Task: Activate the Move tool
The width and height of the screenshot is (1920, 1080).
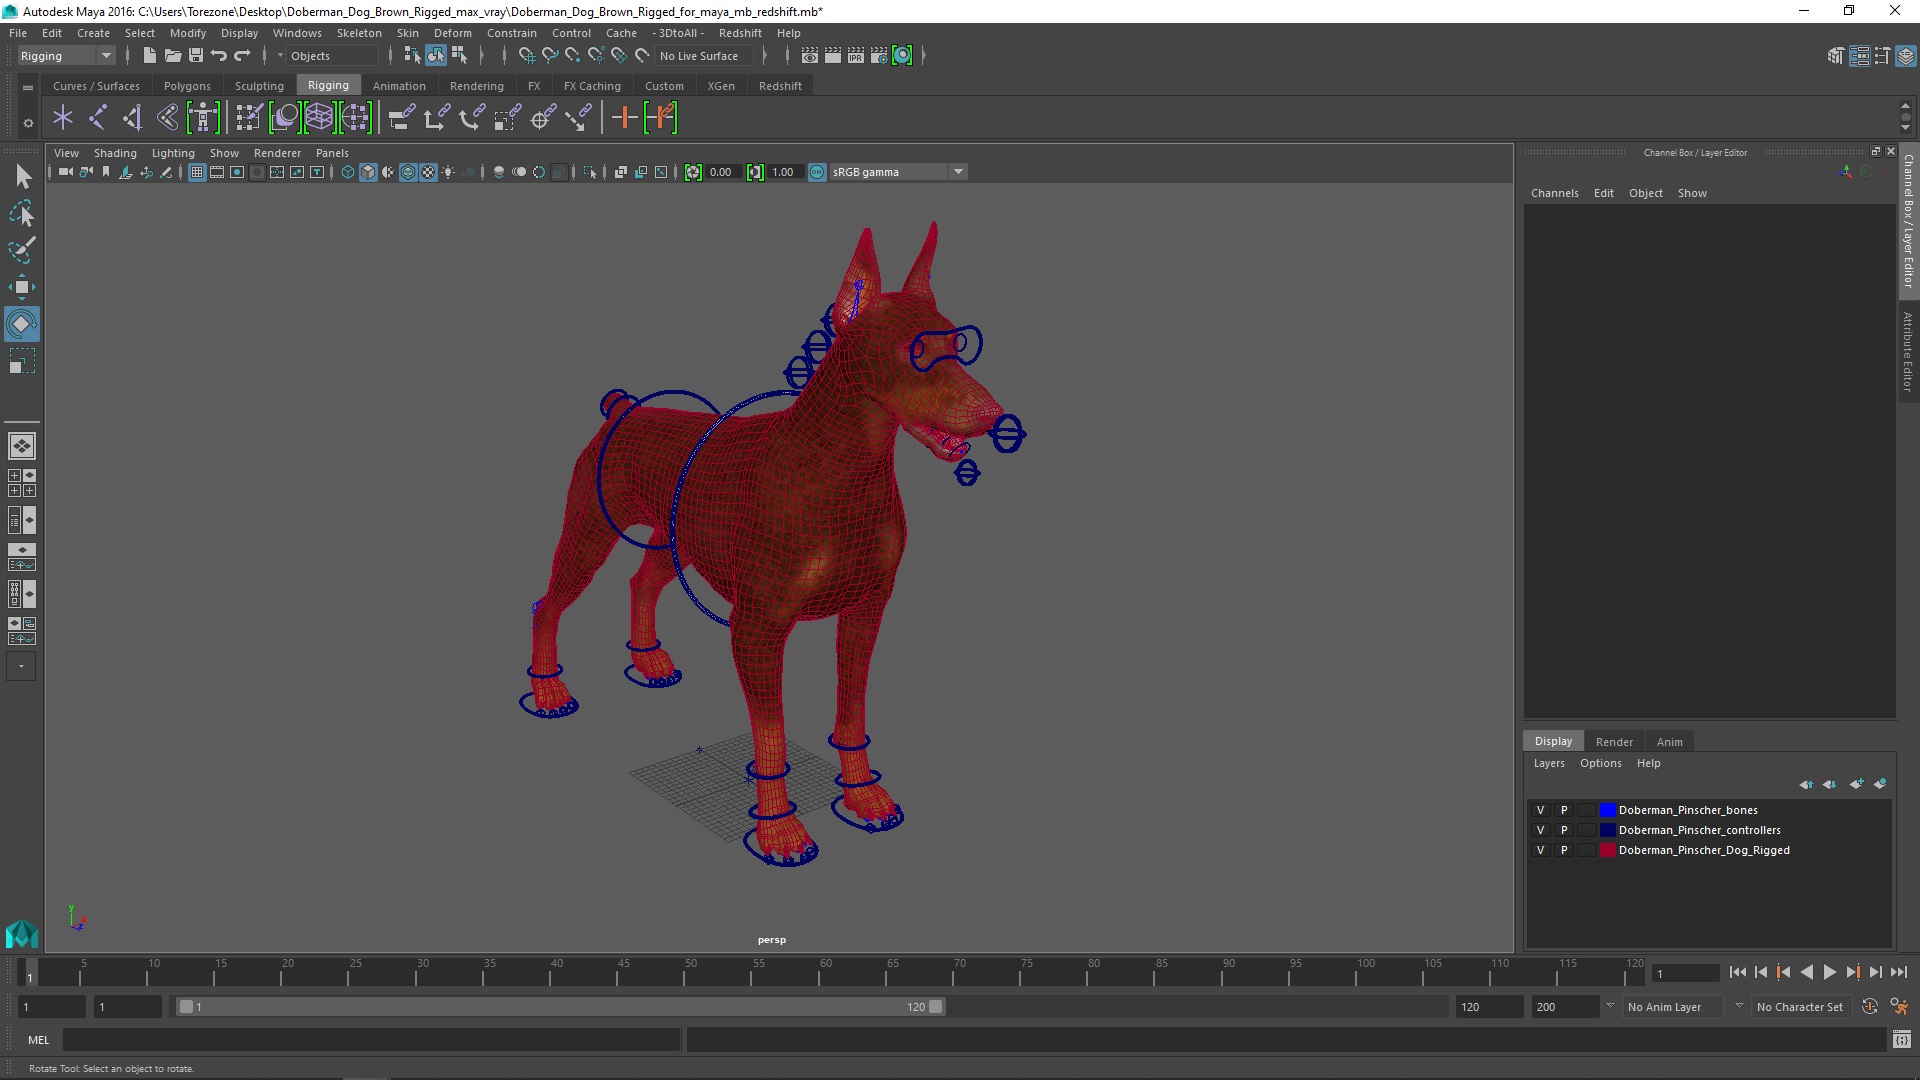Action: (x=22, y=287)
